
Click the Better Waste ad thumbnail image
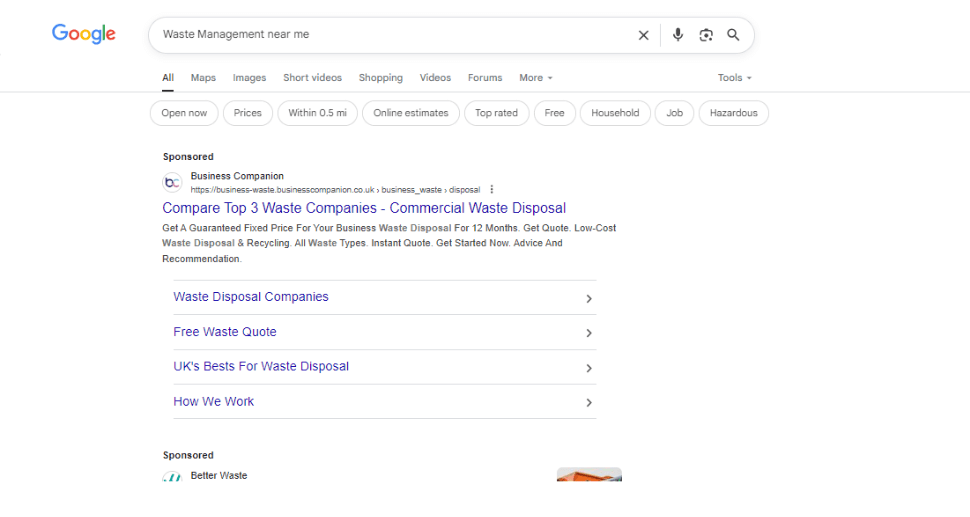[589, 474]
